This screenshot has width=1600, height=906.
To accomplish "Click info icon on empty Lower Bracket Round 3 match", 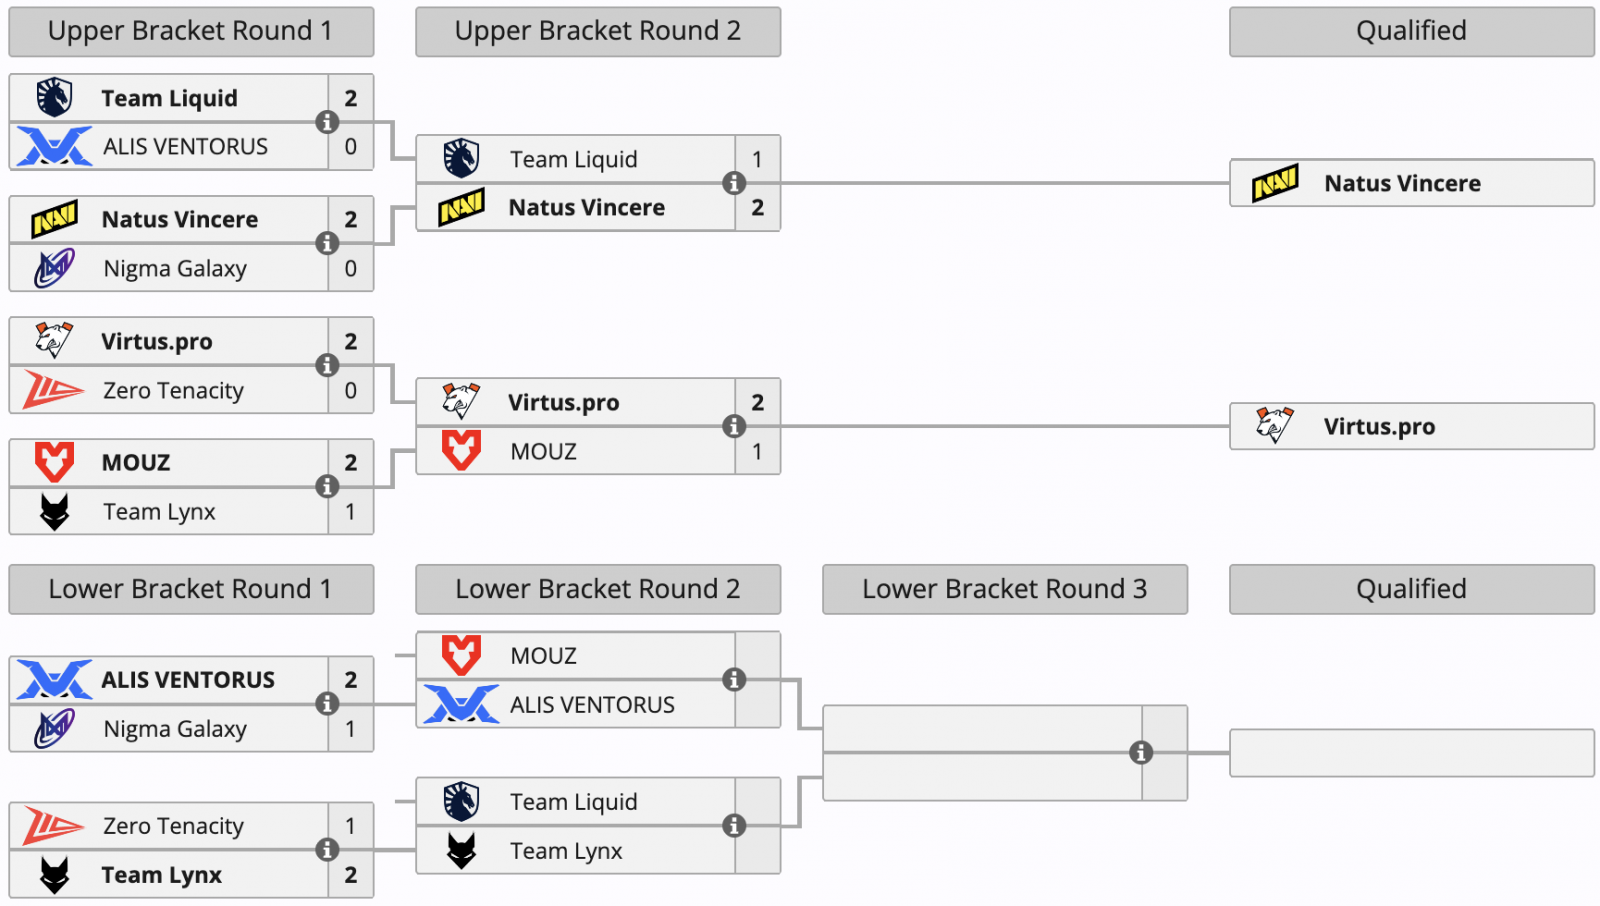I will [x=1141, y=753].
